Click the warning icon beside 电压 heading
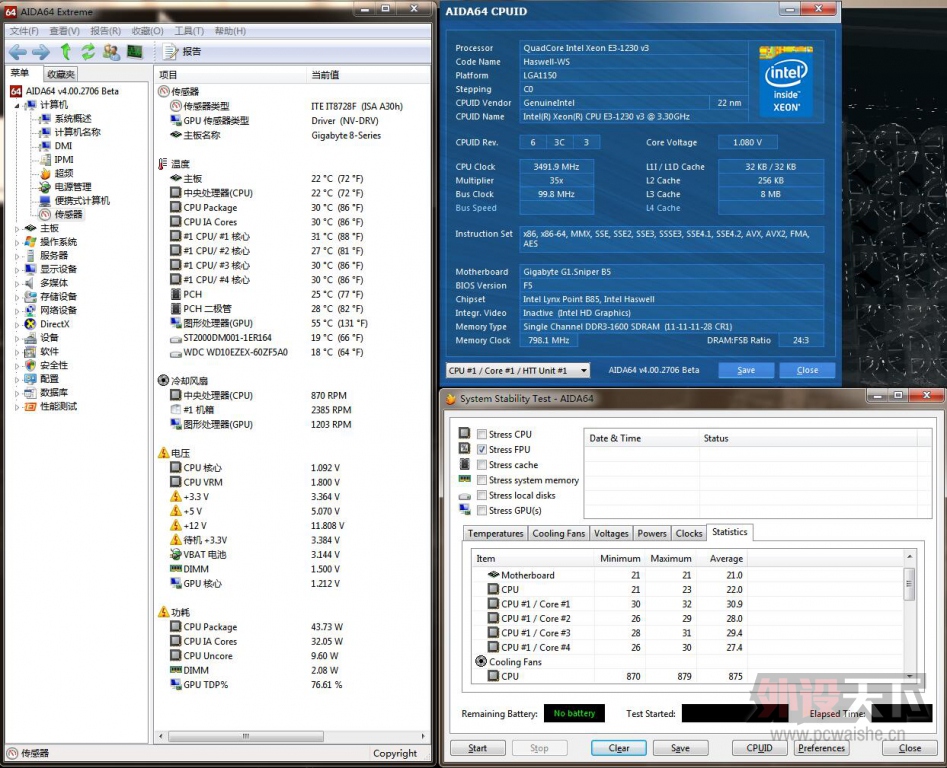Viewport: 947px width, 768px height. point(163,452)
